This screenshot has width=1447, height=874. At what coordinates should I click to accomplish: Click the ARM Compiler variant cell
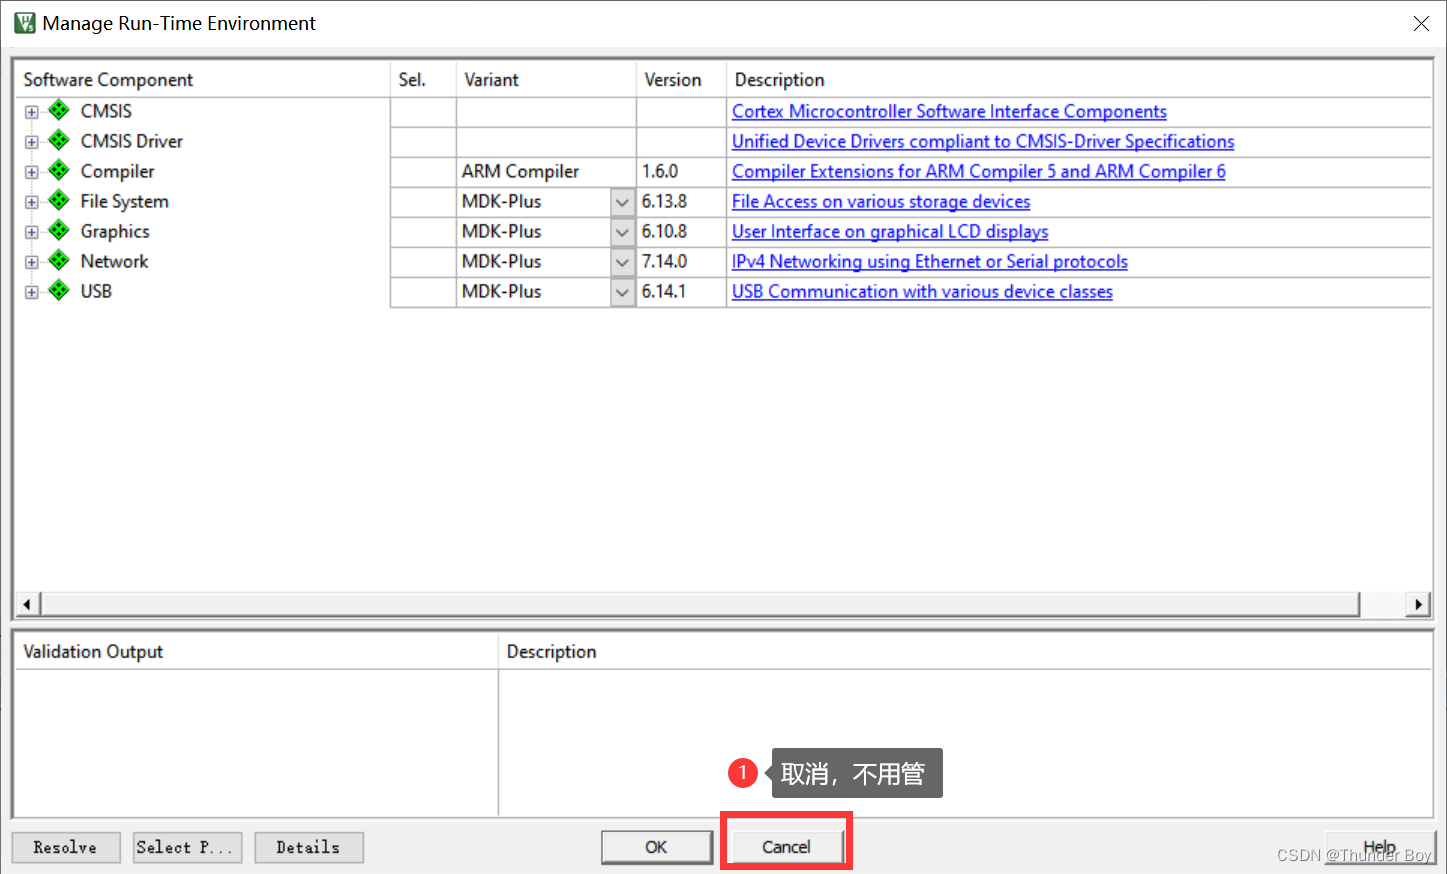[x=546, y=171]
